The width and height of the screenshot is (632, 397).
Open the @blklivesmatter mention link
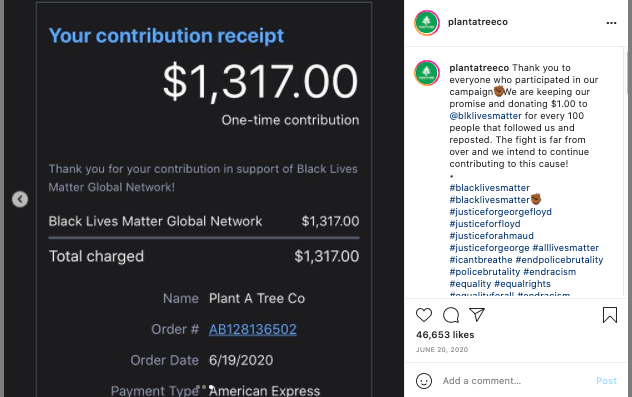485,116
